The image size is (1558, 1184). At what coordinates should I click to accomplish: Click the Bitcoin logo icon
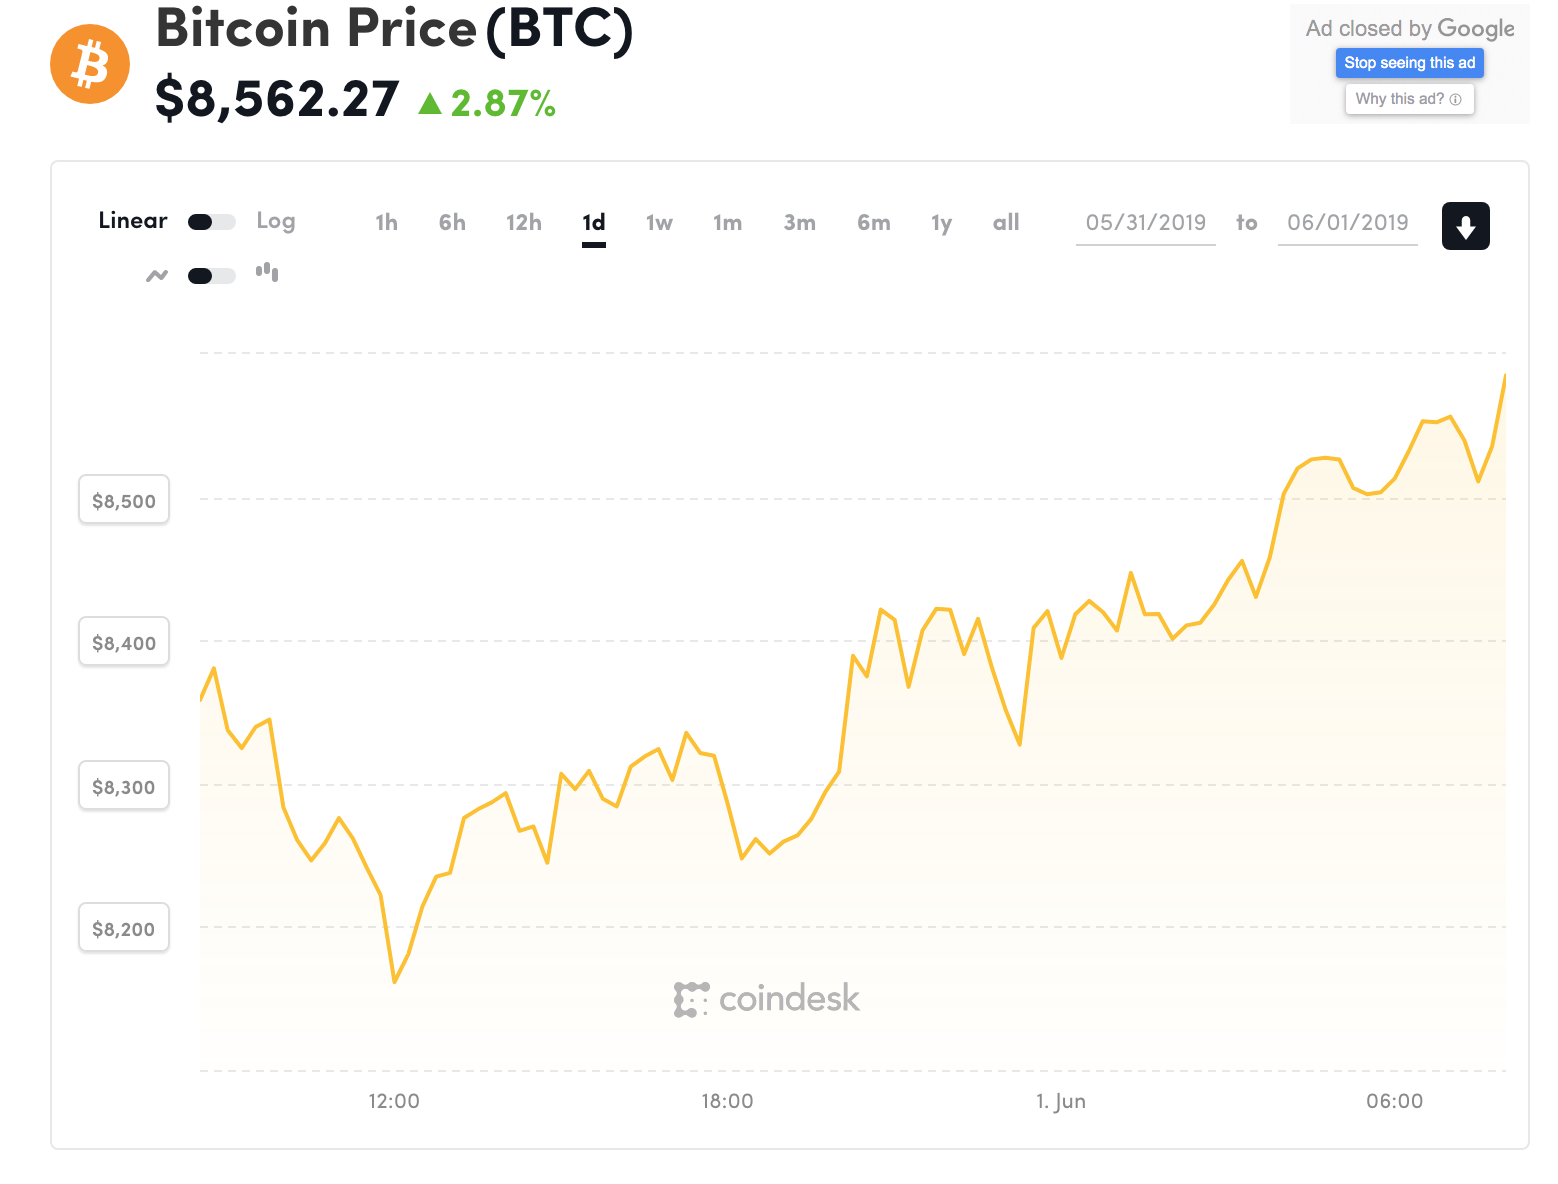[x=89, y=63]
